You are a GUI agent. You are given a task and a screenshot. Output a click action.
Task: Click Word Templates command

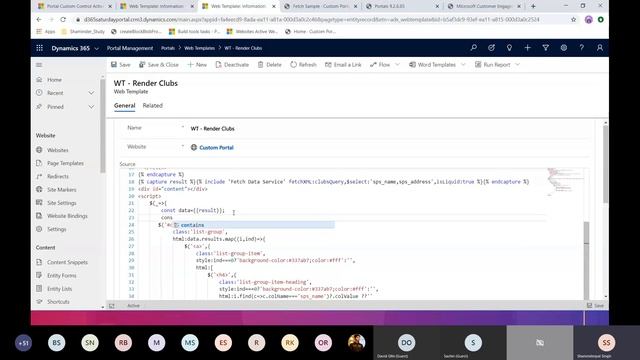432,64
